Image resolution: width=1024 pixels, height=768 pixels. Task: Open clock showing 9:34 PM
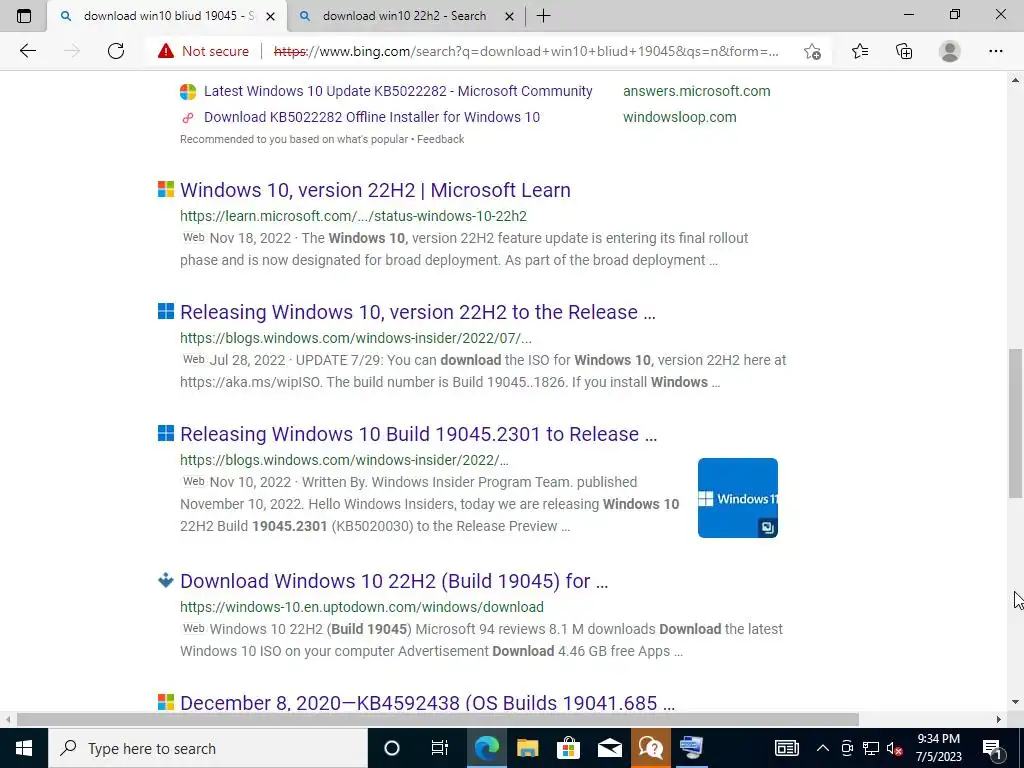click(x=938, y=748)
